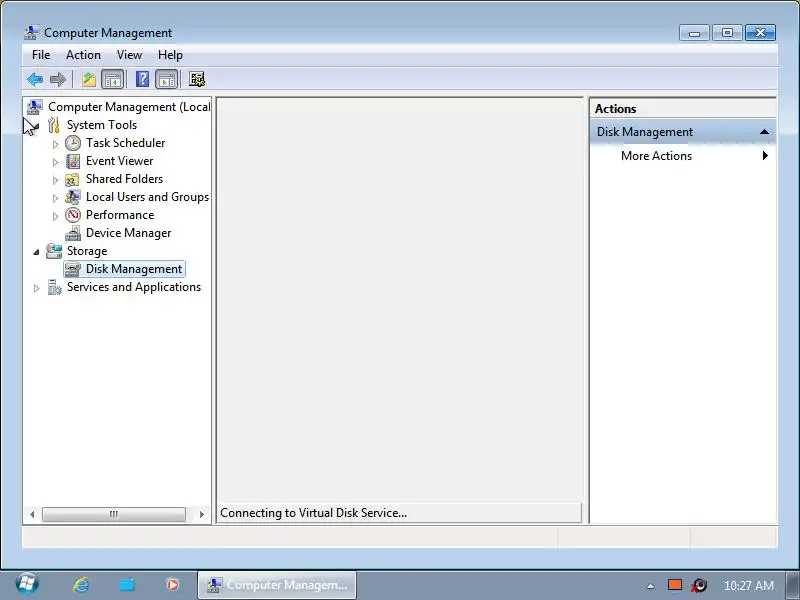Click the Storage node icon
800x600 pixels.
pos(54,251)
